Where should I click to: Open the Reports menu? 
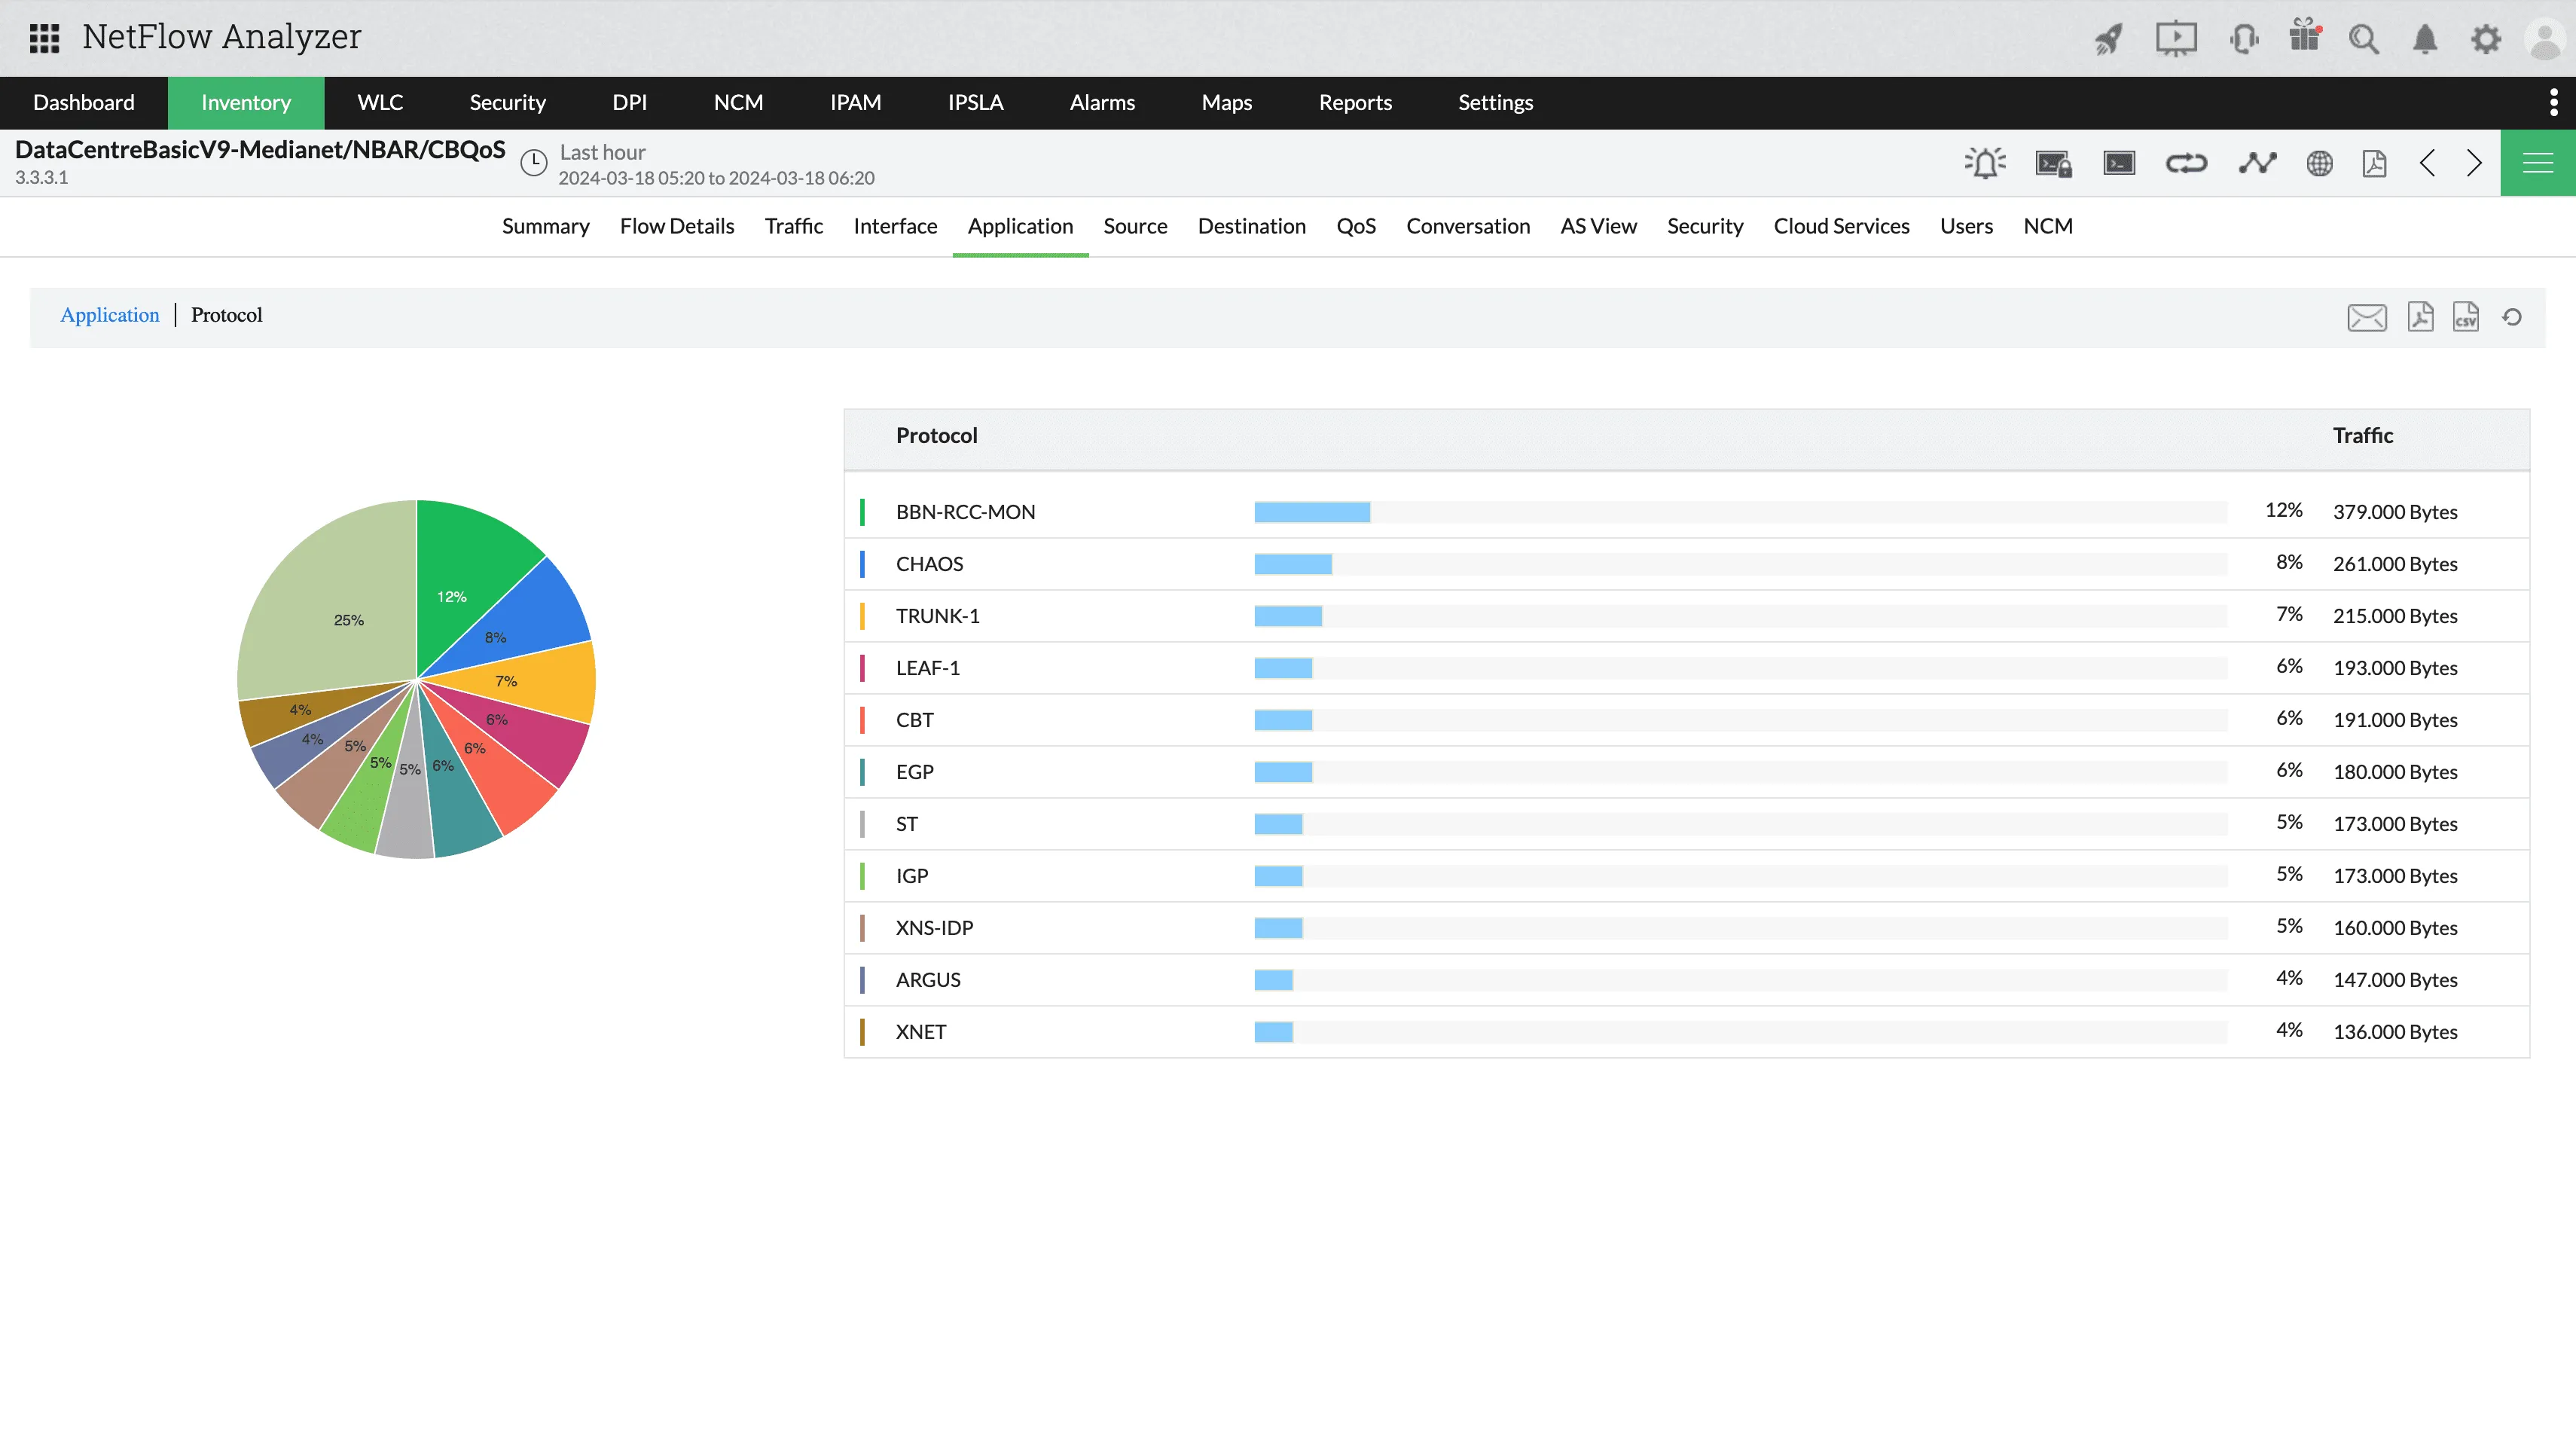1355,102
